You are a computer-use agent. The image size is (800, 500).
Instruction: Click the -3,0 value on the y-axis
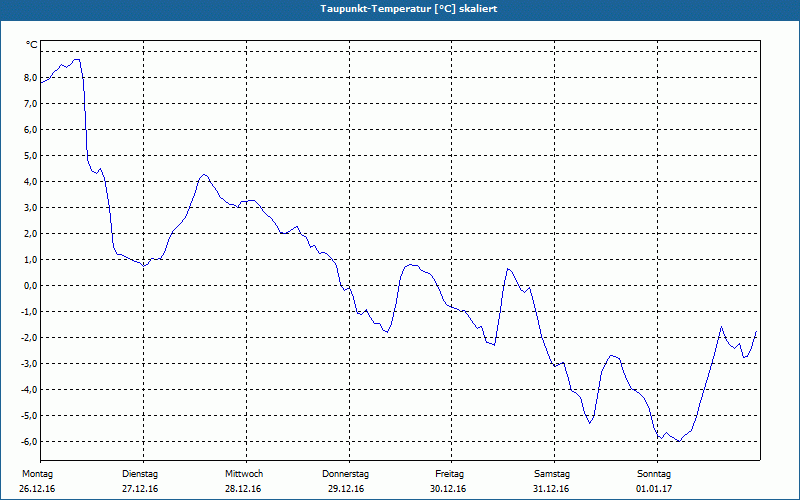tap(29, 364)
